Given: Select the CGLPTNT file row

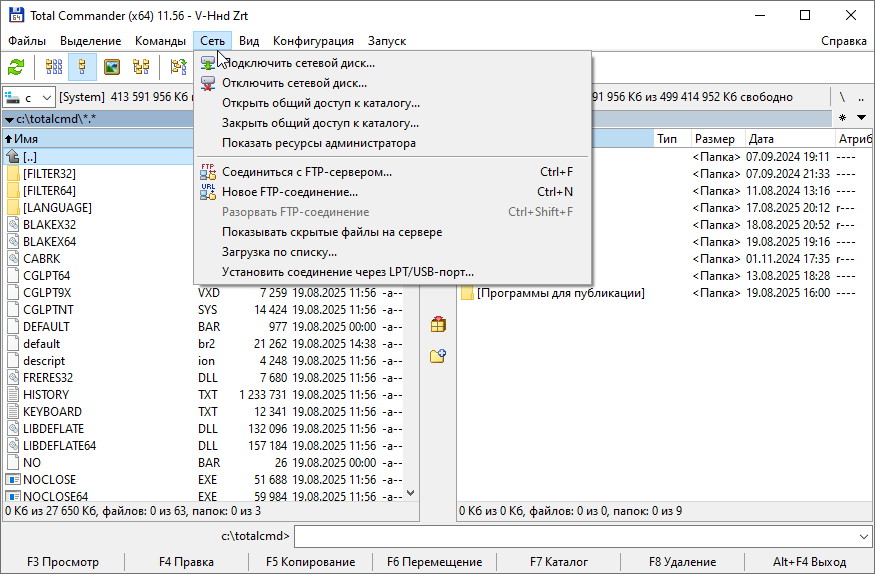Looking at the screenshot, I should point(204,310).
